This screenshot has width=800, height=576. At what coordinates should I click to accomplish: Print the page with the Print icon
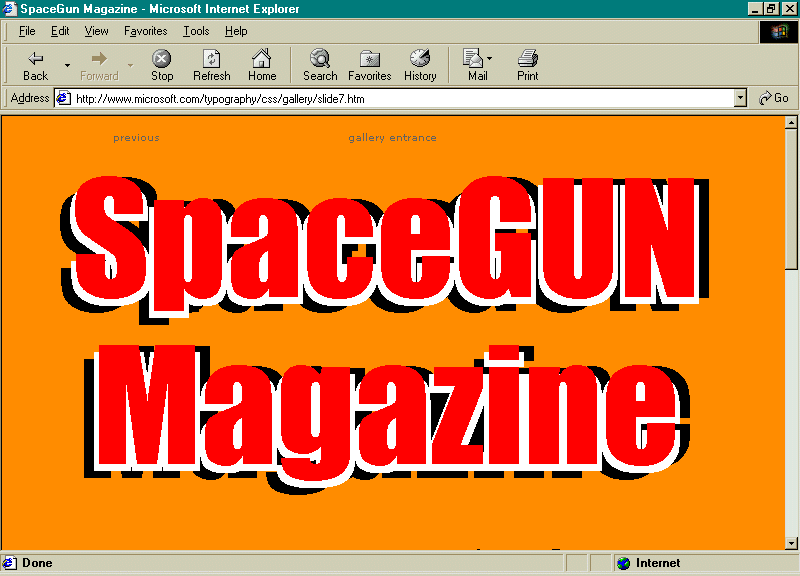click(528, 65)
